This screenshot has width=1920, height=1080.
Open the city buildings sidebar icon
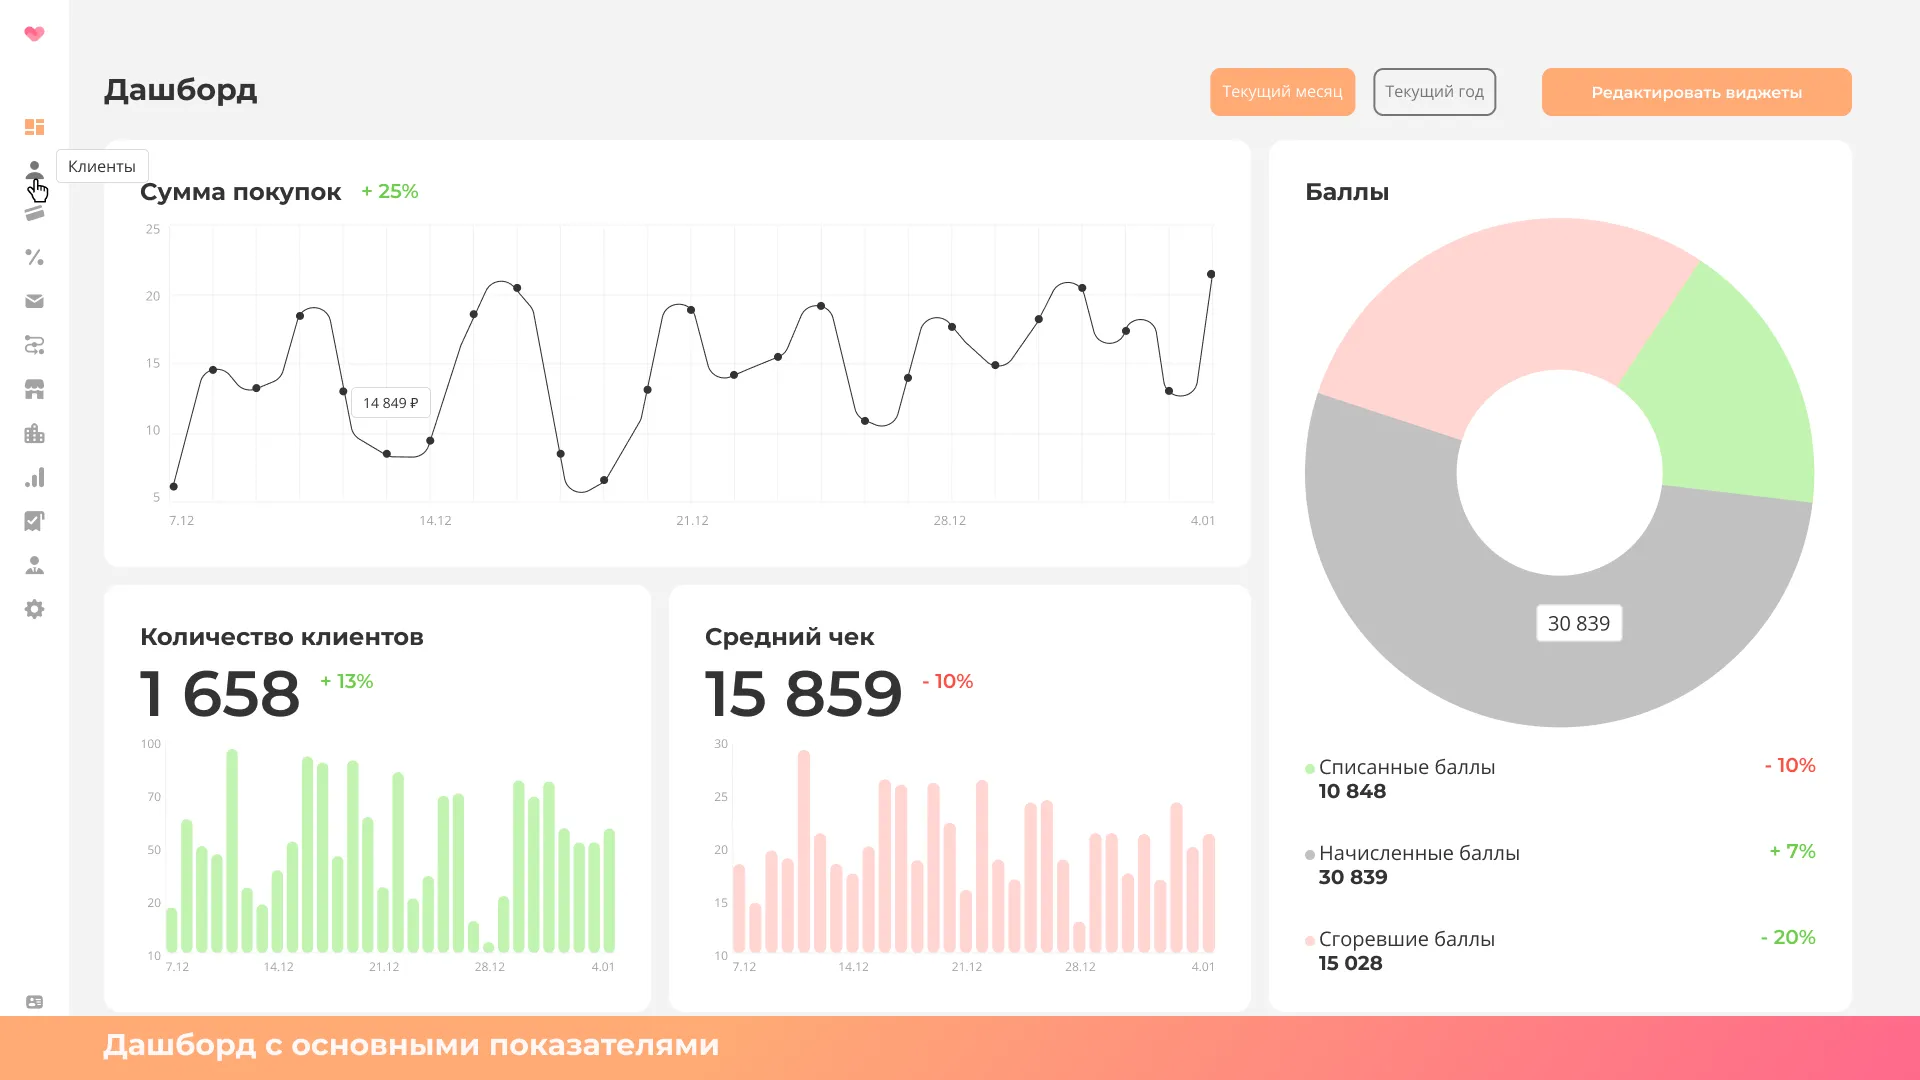[x=34, y=433]
